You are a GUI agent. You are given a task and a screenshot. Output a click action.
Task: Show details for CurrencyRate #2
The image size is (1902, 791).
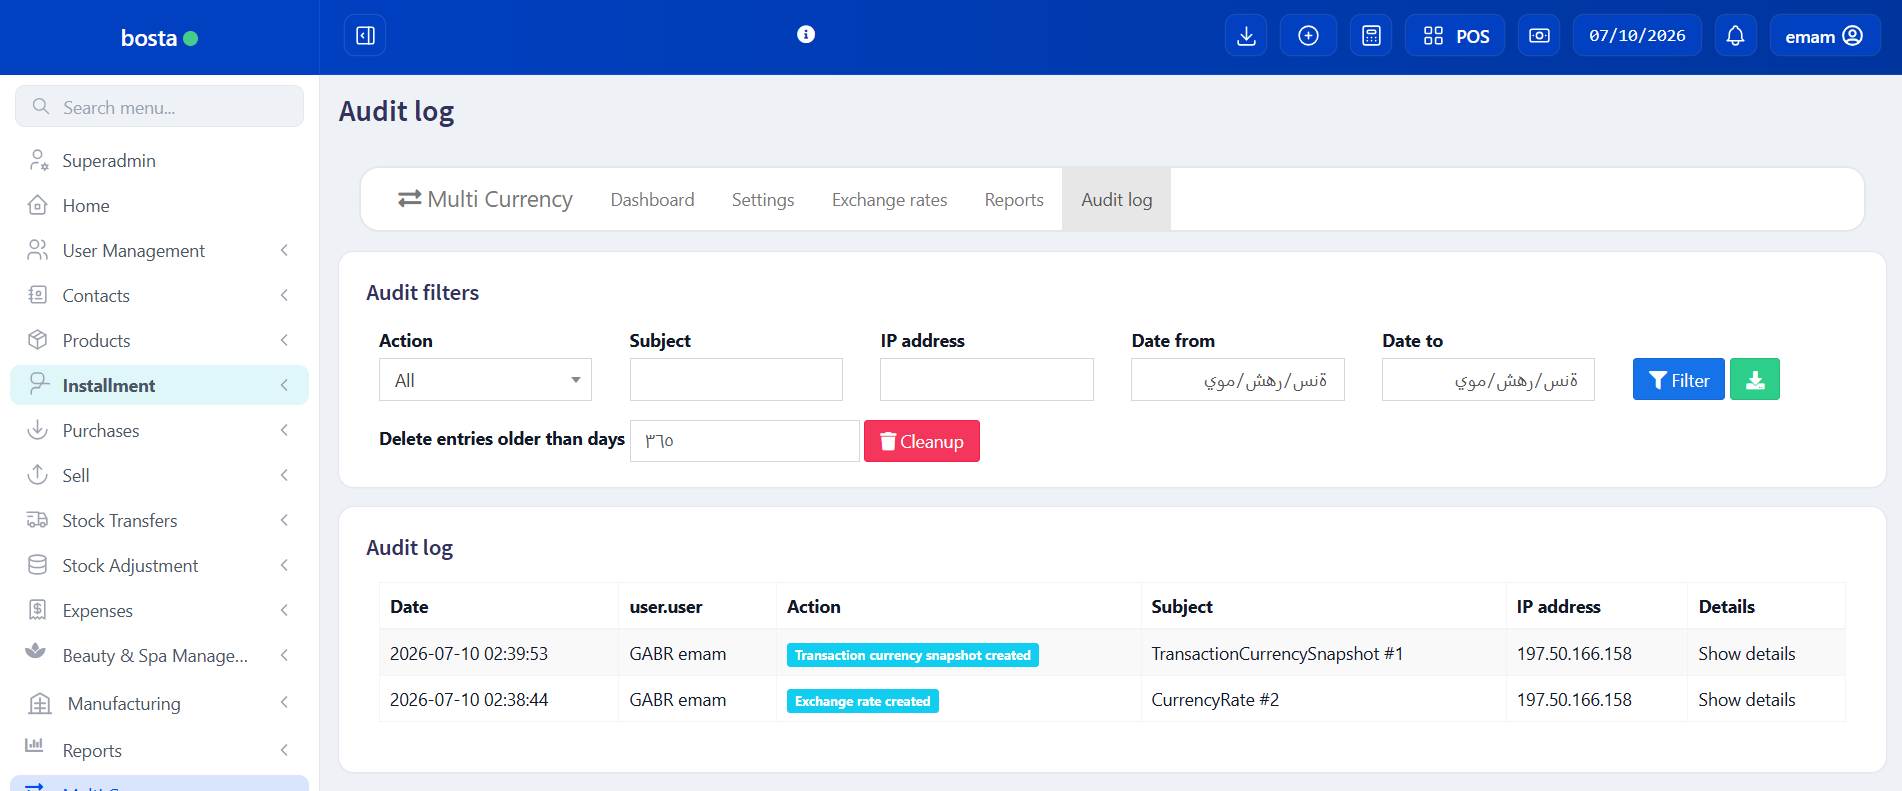click(x=1746, y=700)
